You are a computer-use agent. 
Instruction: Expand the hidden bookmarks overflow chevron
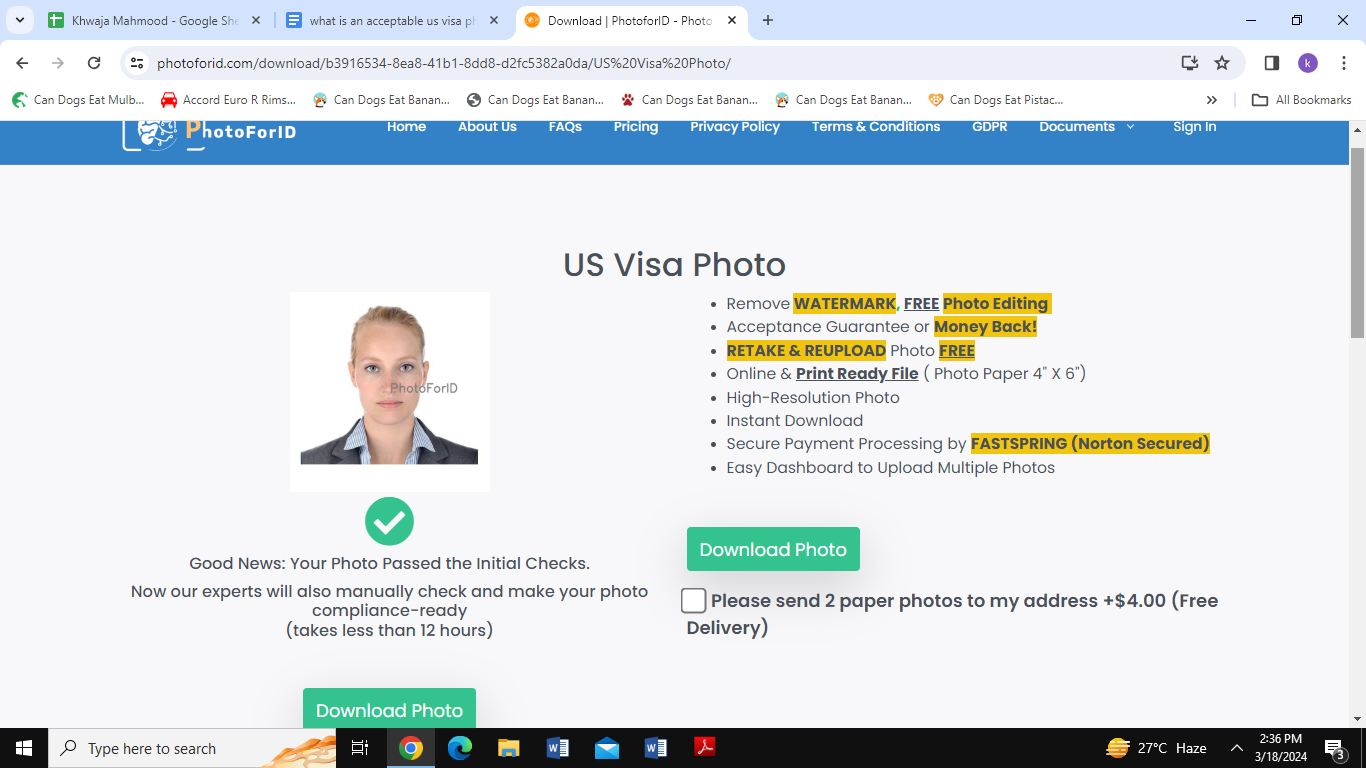1212,100
